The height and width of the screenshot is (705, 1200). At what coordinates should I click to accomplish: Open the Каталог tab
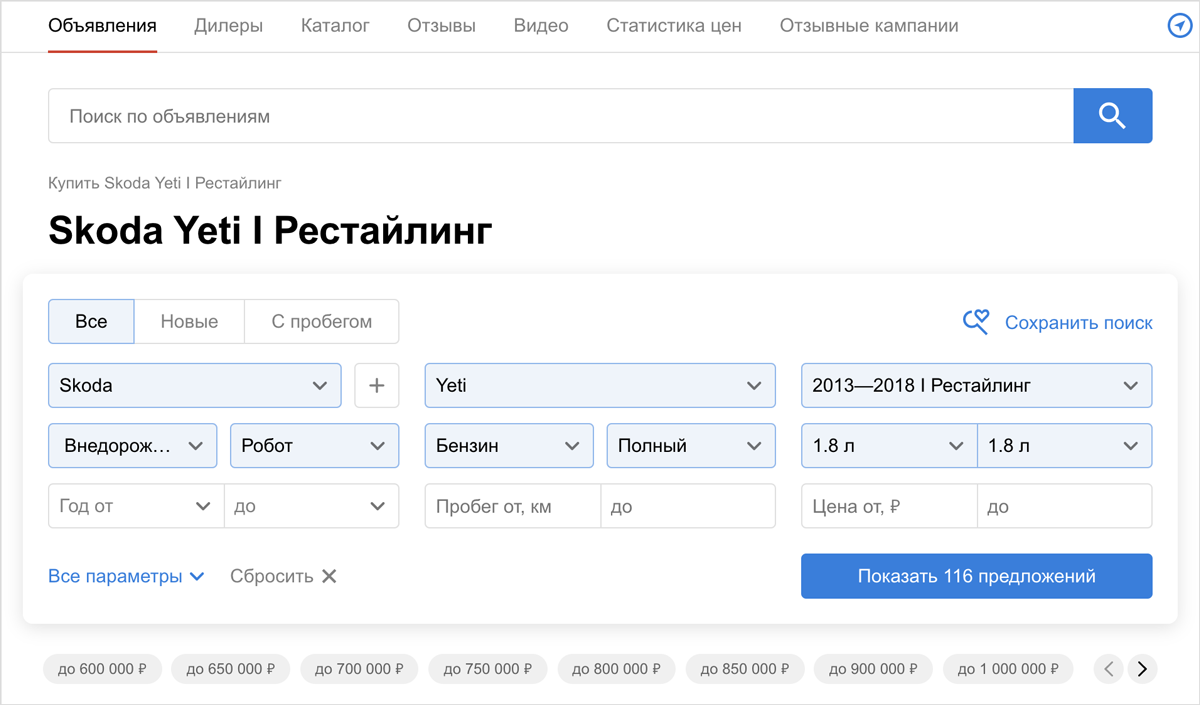pos(335,26)
